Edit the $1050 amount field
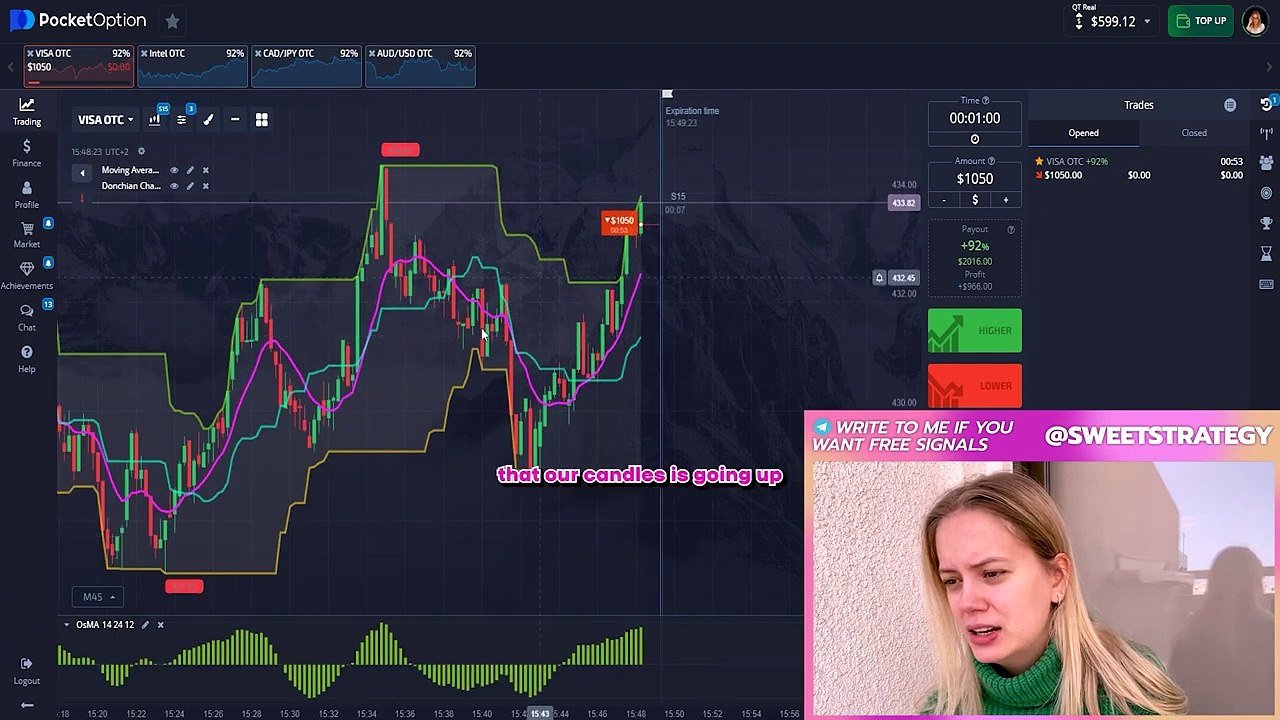 click(x=975, y=179)
